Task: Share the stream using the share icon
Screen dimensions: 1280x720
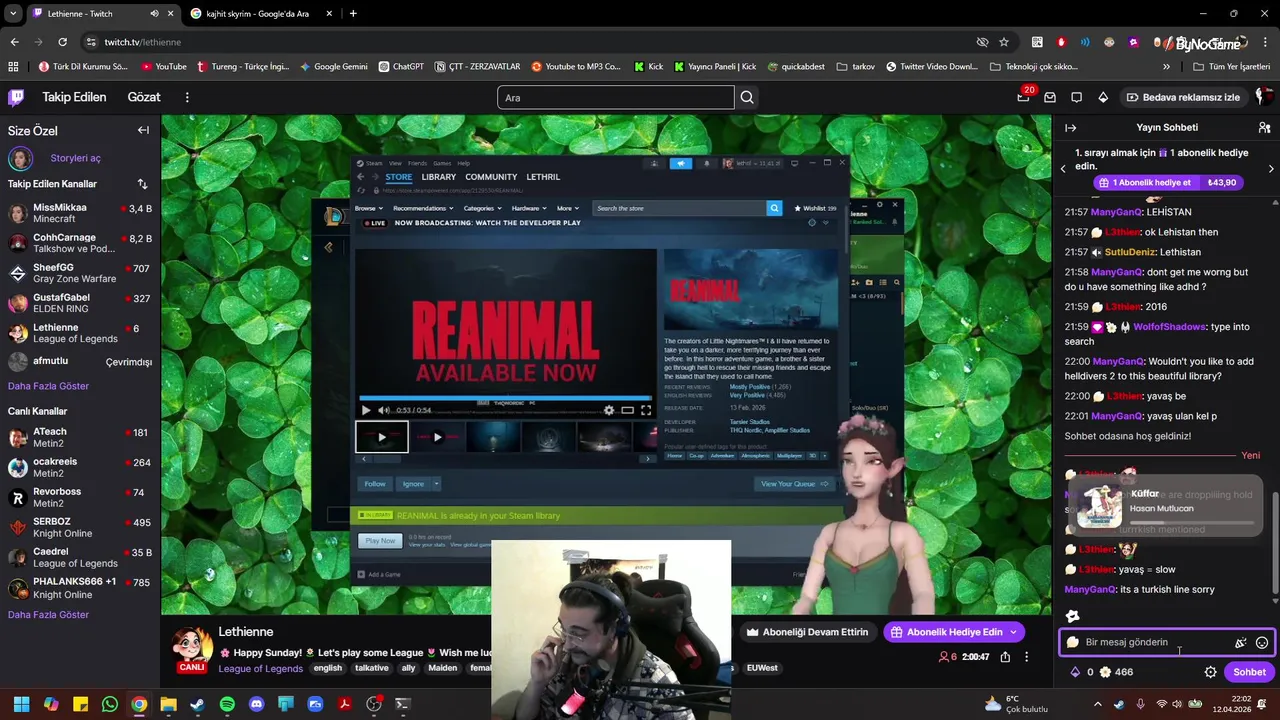Action: click(x=1005, y=657)
